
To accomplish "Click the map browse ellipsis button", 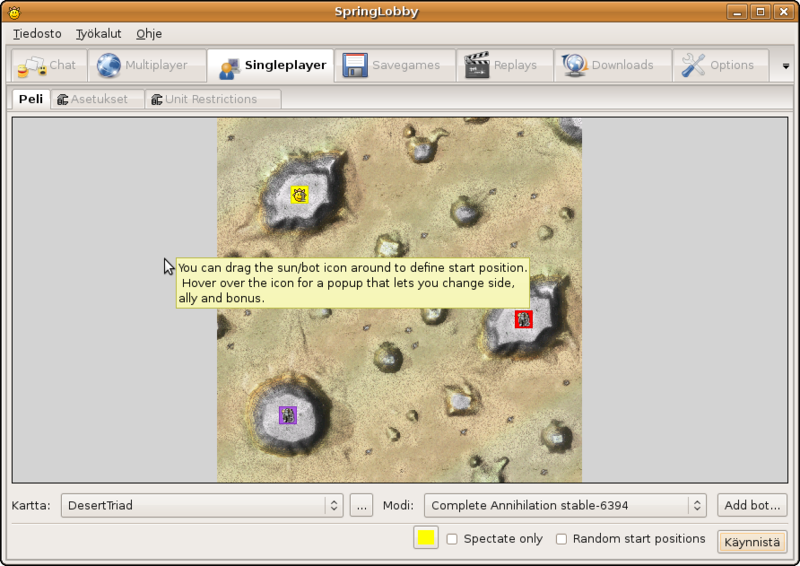I will 362,505.
